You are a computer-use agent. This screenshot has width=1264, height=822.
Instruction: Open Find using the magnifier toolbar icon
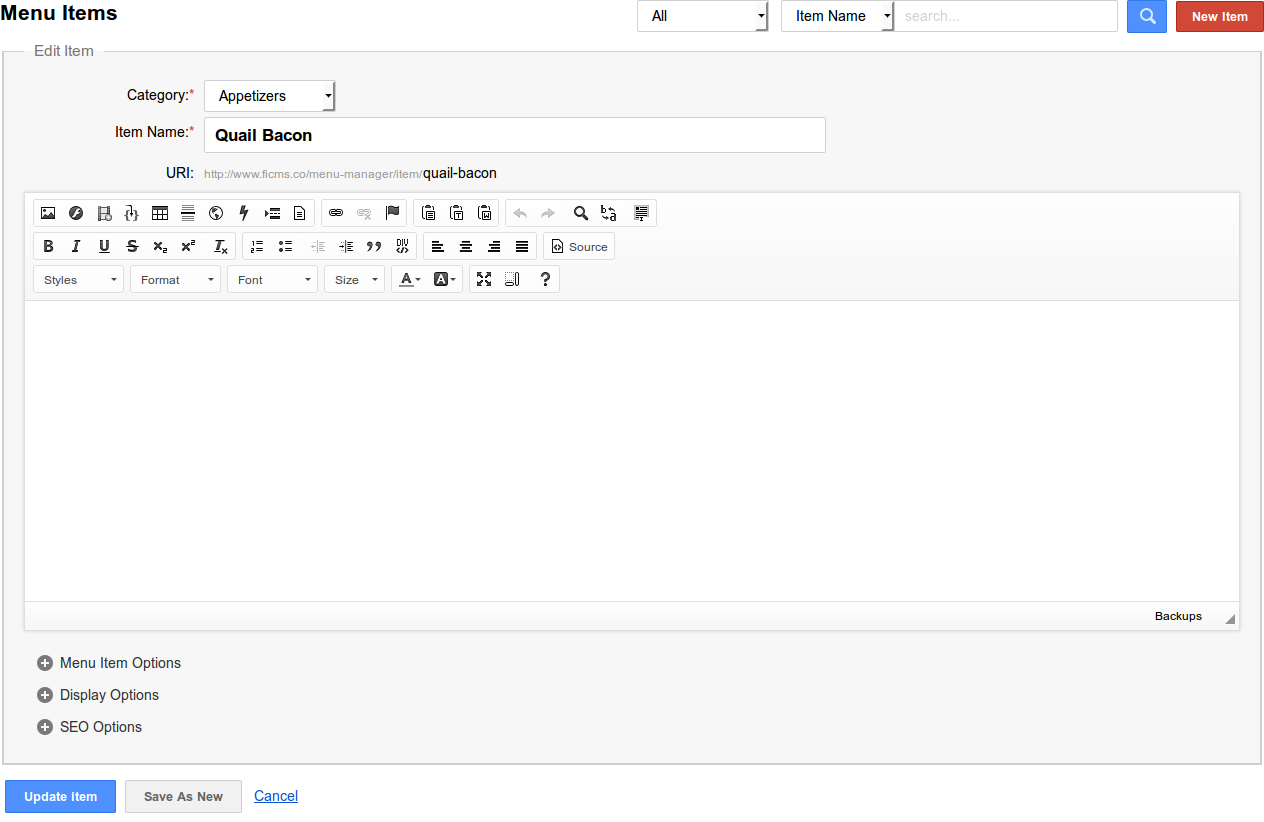tap(580, 213)
